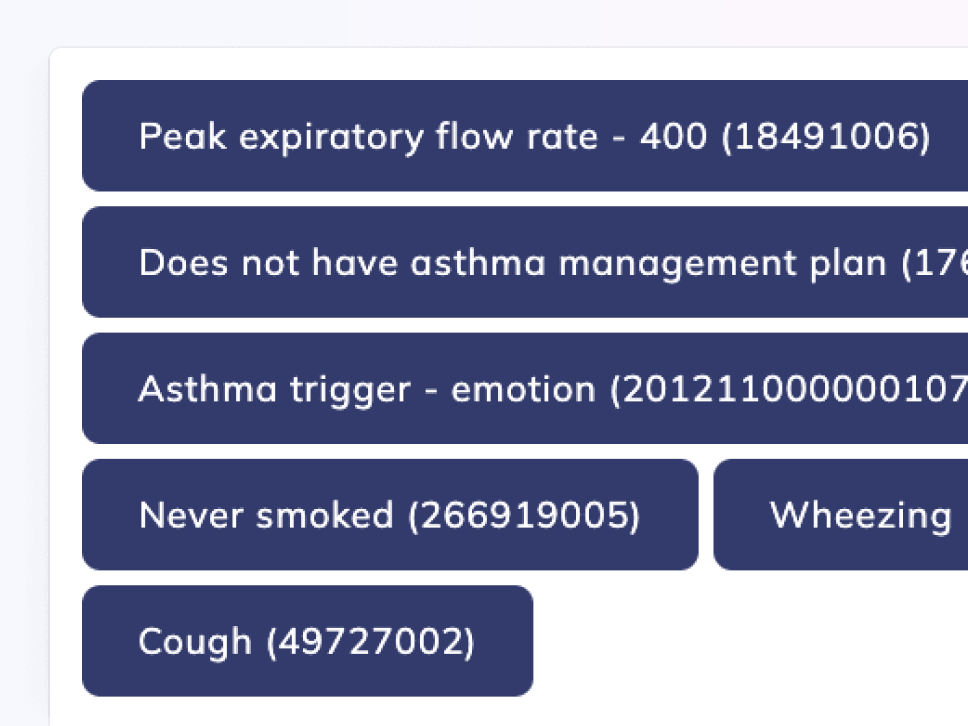The height and width of the screenshot is (726, 968).
Task: Choose chip containing code 266919005
Action: pos(390,514)
